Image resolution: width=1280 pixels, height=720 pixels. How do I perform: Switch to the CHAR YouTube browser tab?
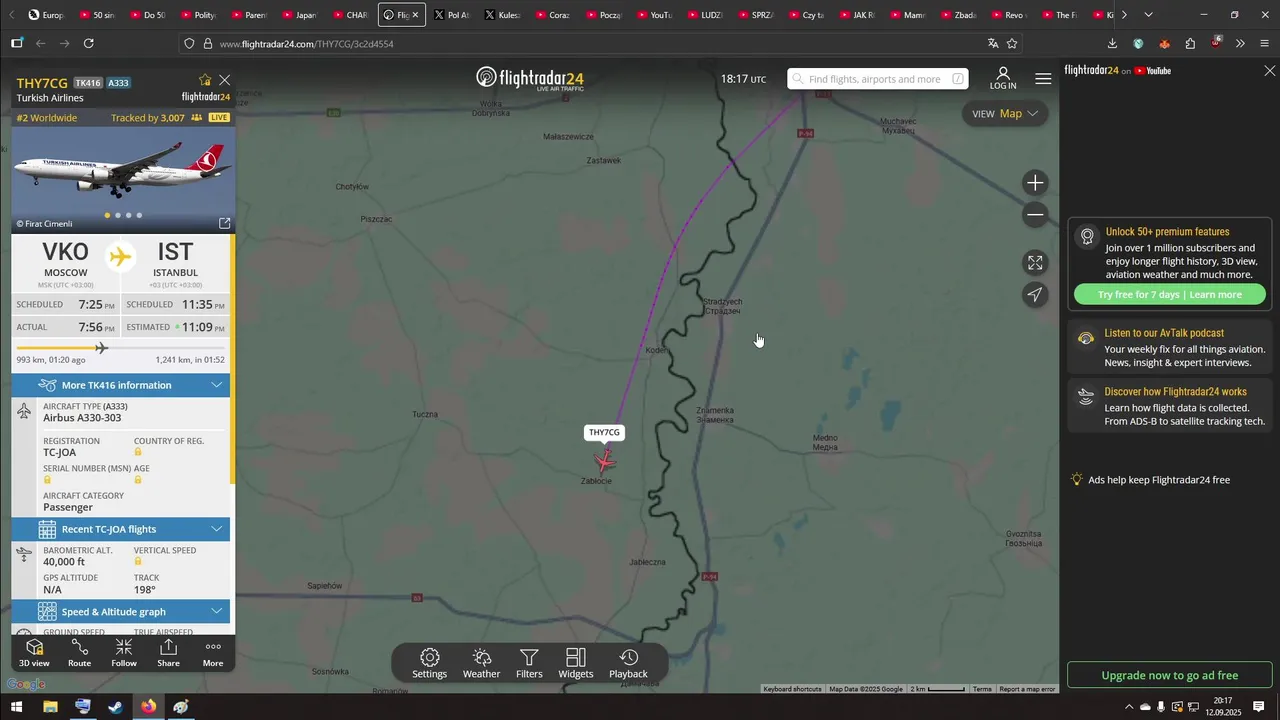coord(351,15)
